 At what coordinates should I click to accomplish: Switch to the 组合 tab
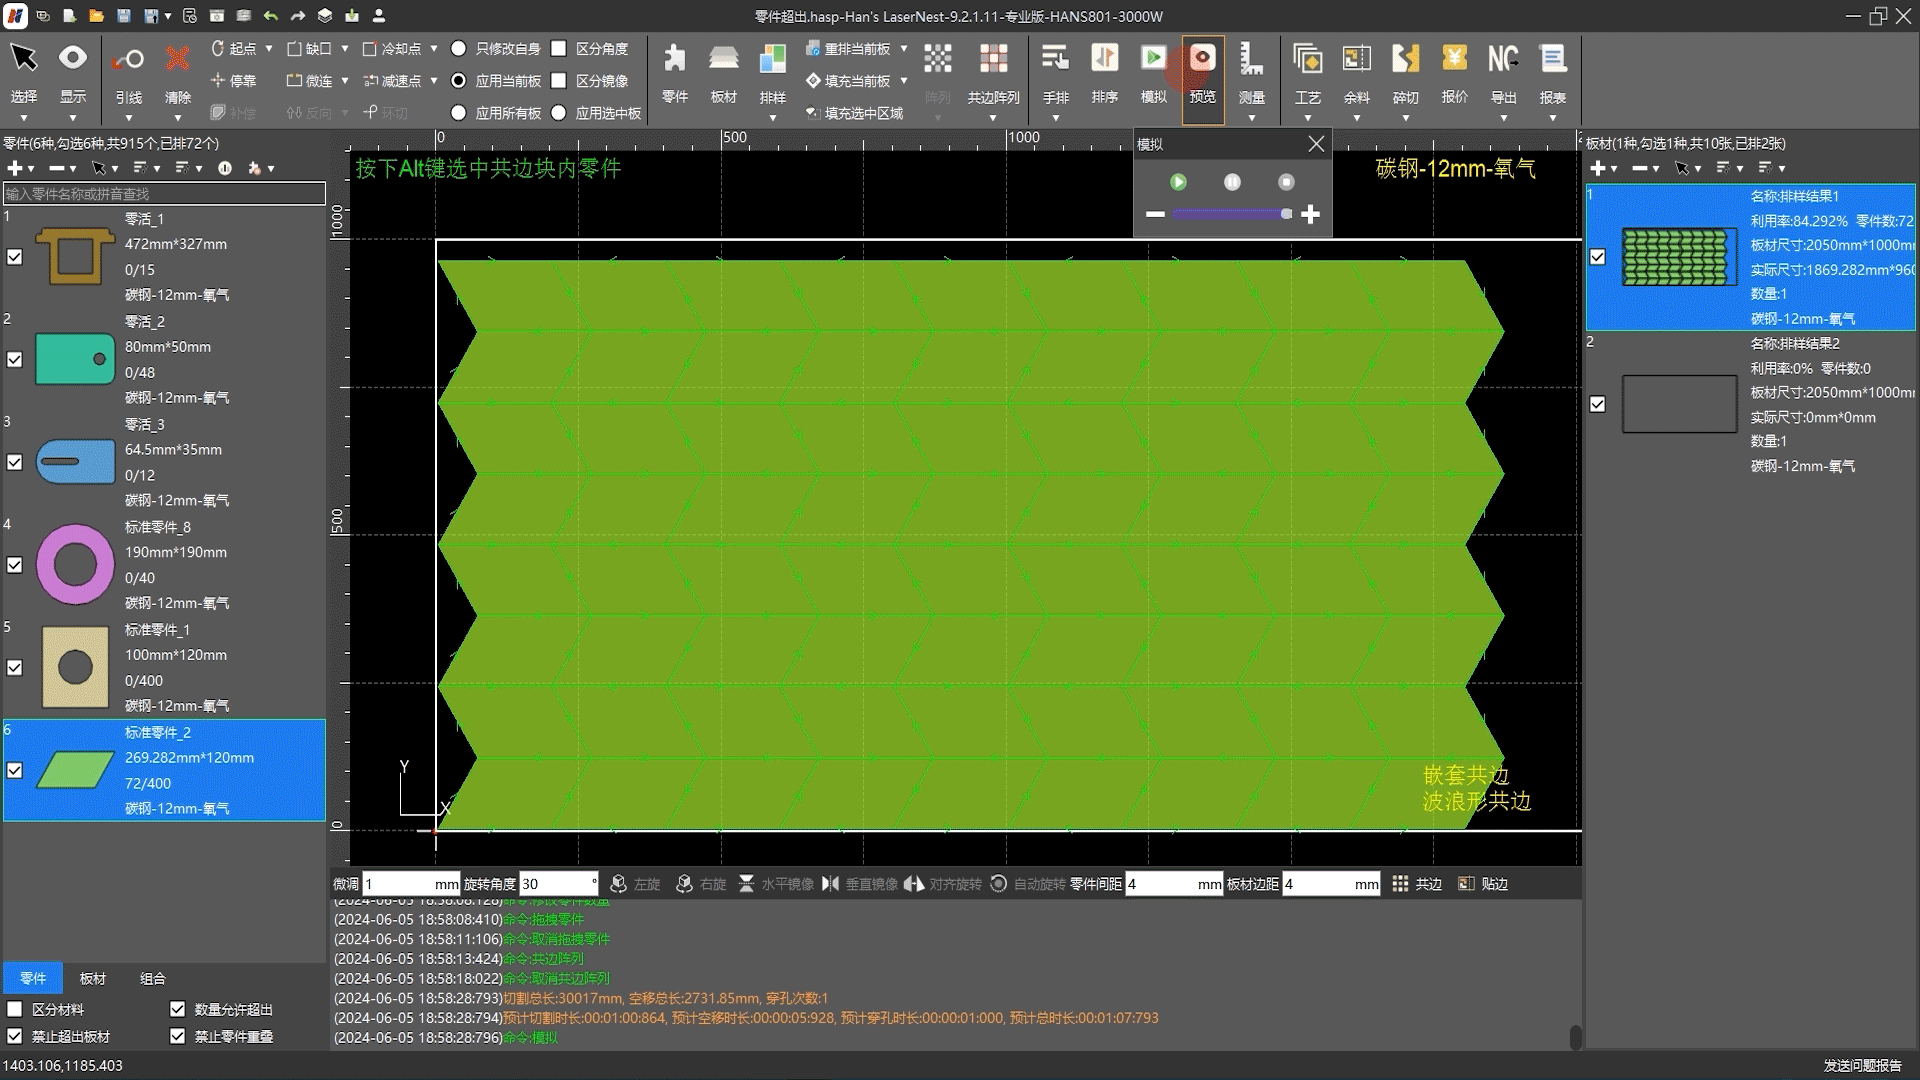point(153,978)
